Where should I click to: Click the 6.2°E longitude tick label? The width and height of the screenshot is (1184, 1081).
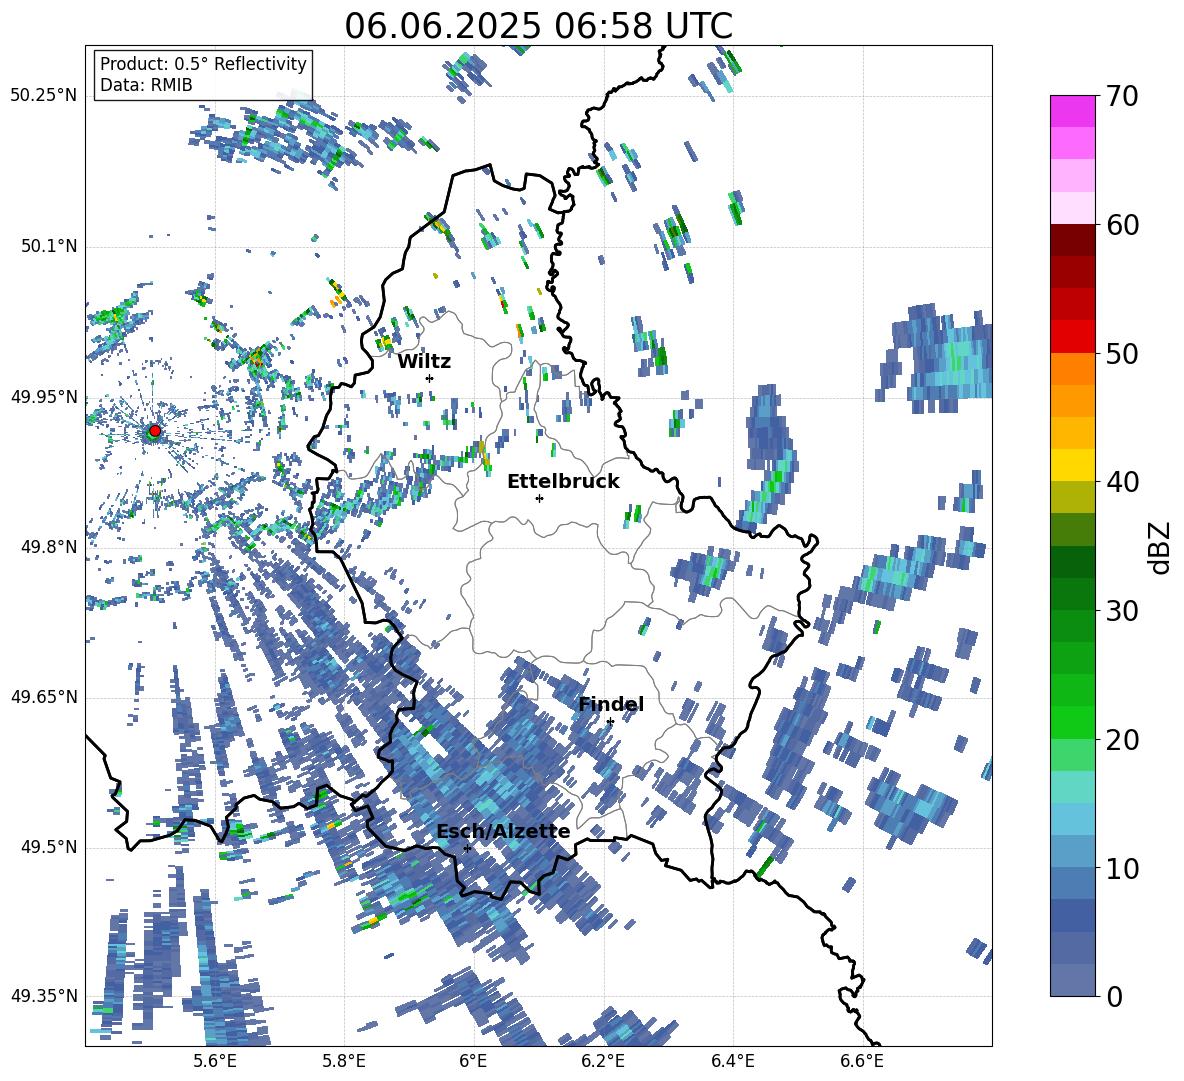pyautogui.click(x=603, y=1061)
